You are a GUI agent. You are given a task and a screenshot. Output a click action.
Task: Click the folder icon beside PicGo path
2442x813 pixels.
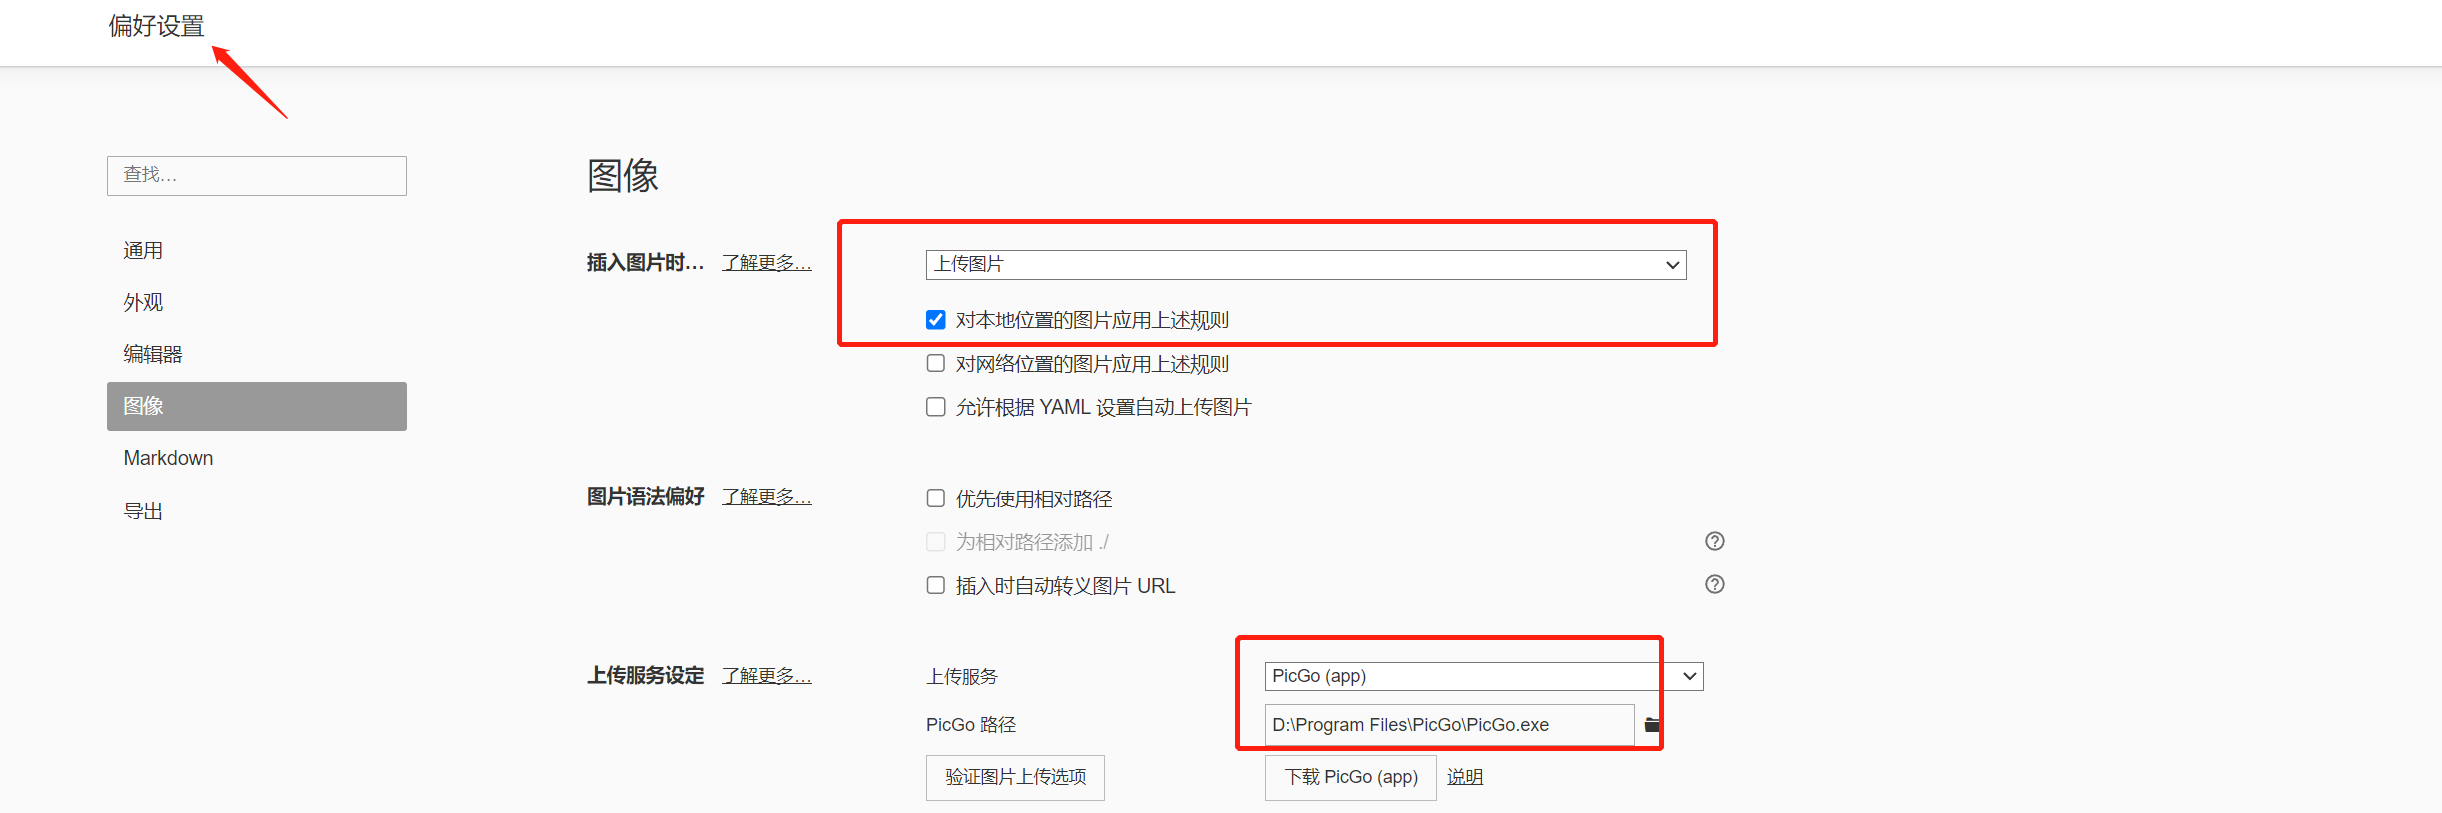(x=1651, y=725)
